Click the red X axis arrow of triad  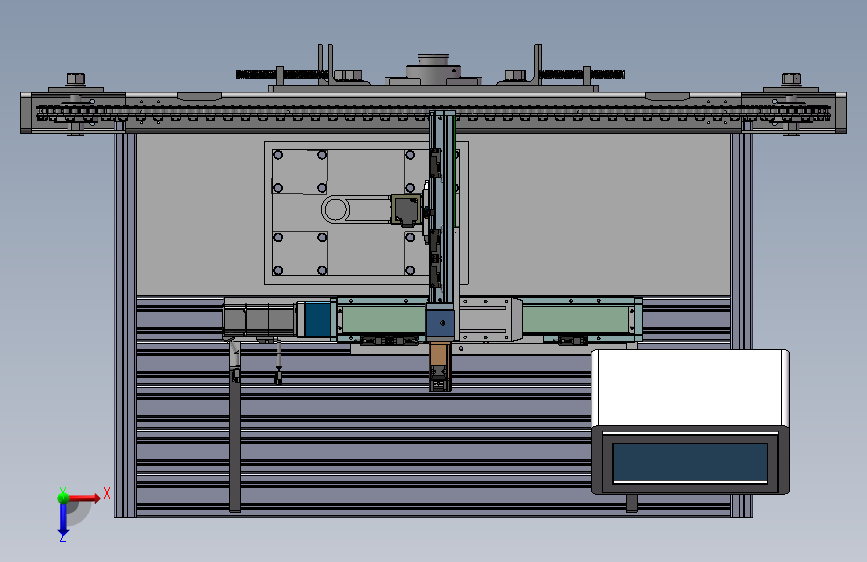[x=84, y=498]
